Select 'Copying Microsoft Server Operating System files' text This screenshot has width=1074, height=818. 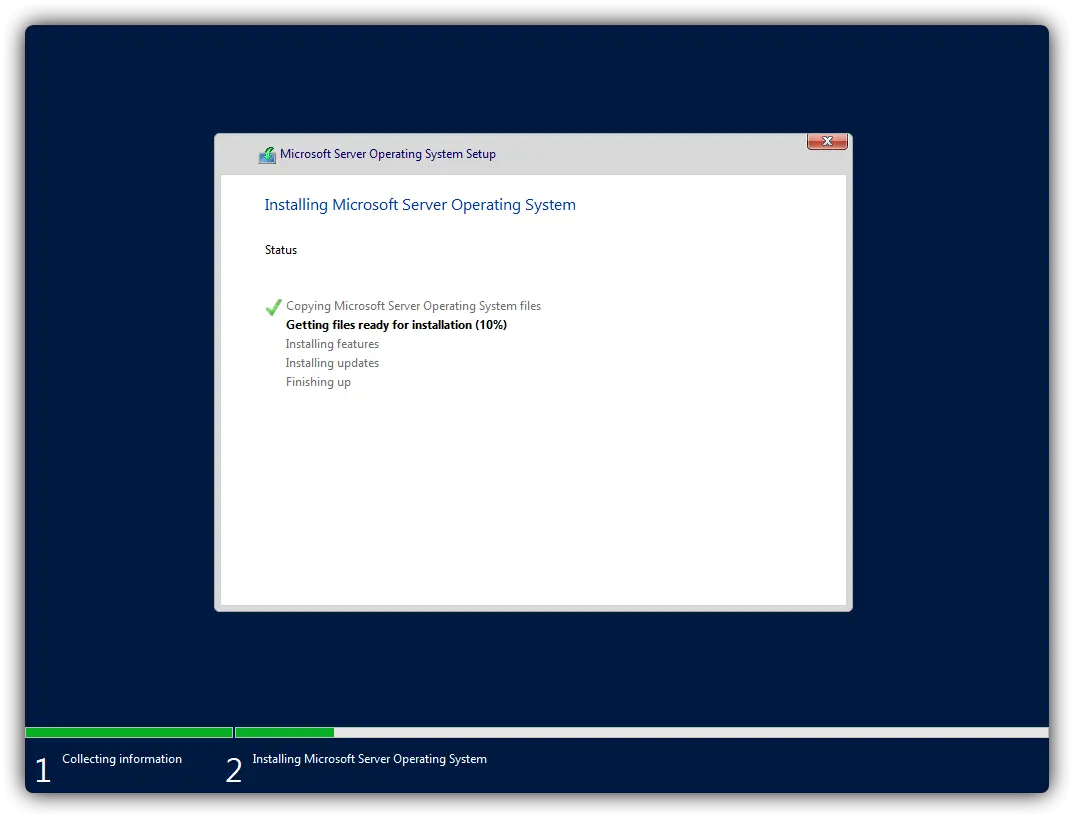click(413, 306)
